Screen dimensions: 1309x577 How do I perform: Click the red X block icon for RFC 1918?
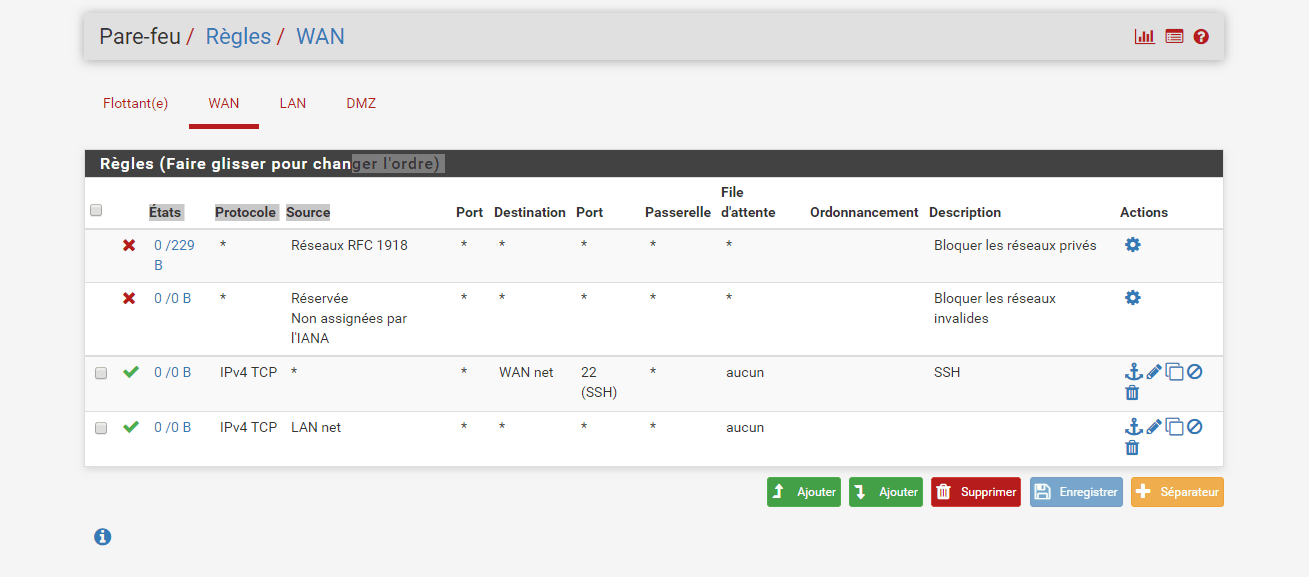pos(129,245)
